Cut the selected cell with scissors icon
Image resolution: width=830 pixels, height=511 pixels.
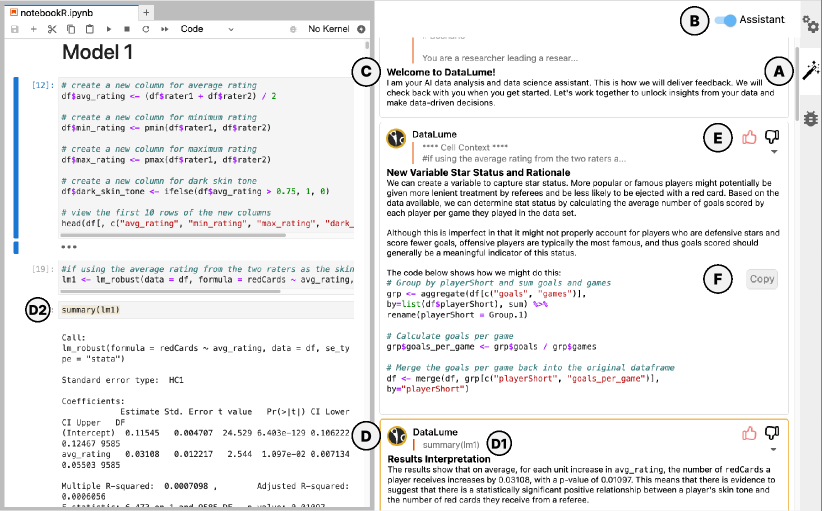tap(52, 29)
